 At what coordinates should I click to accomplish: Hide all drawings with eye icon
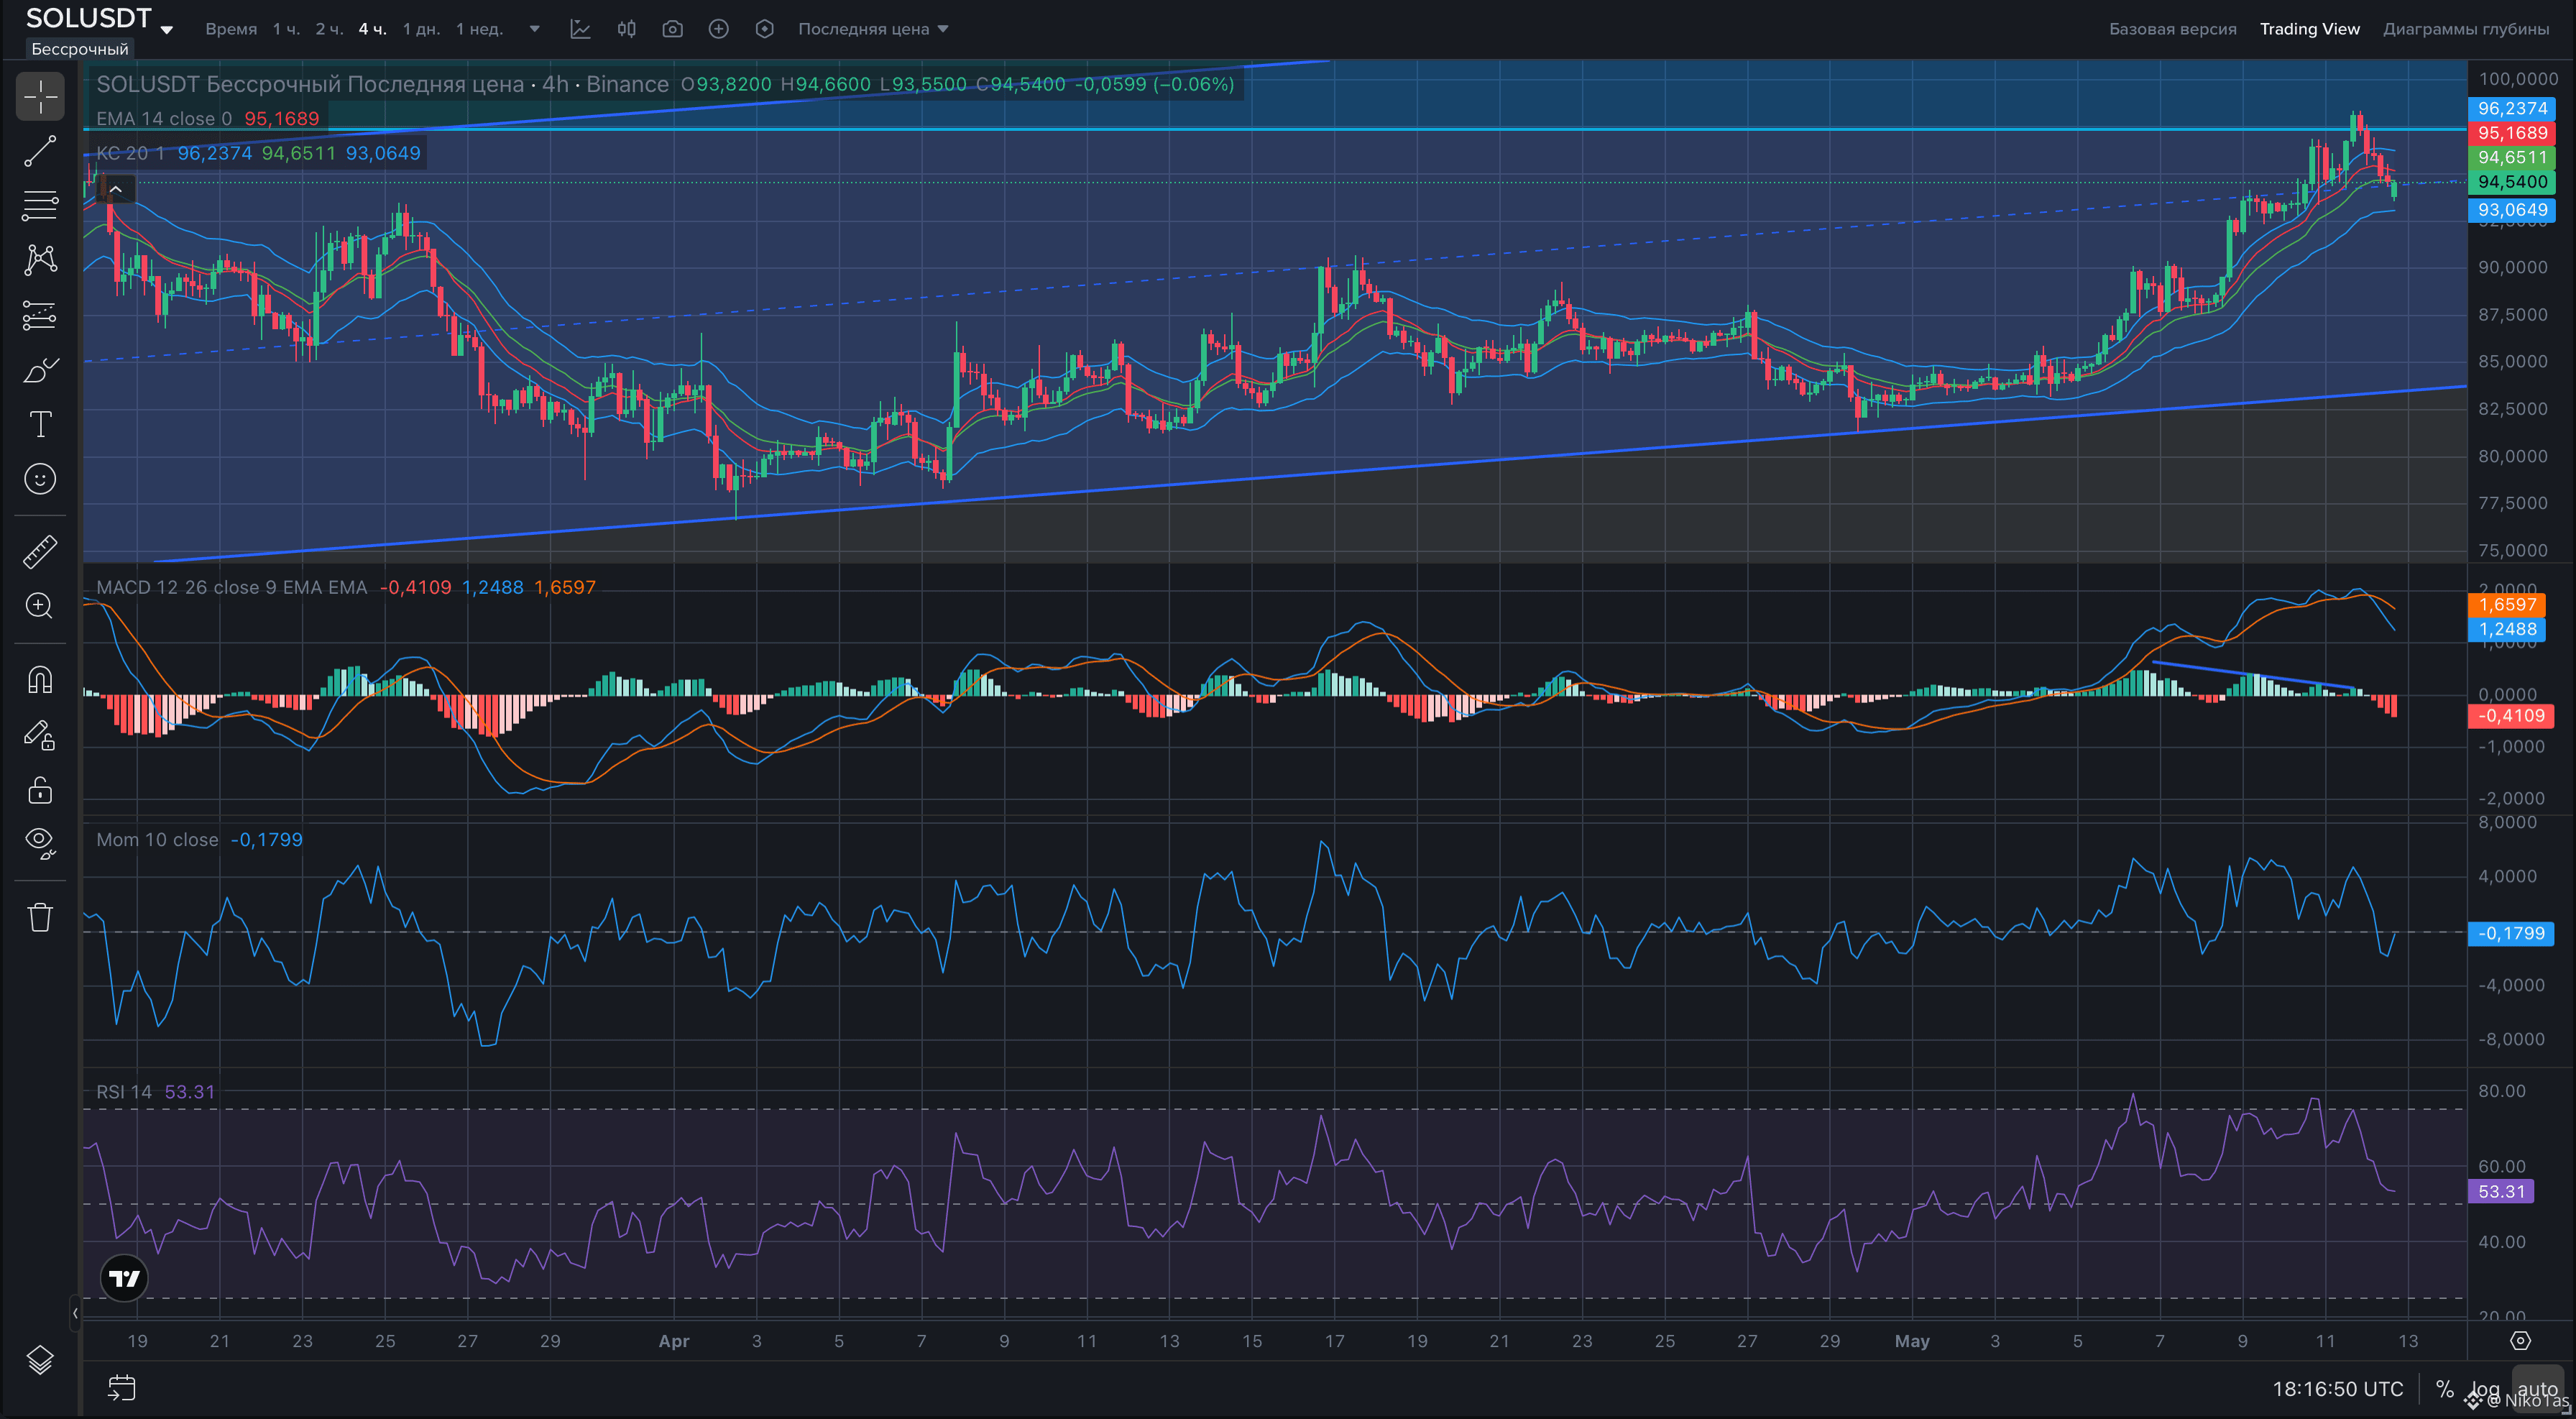point(40,843)
